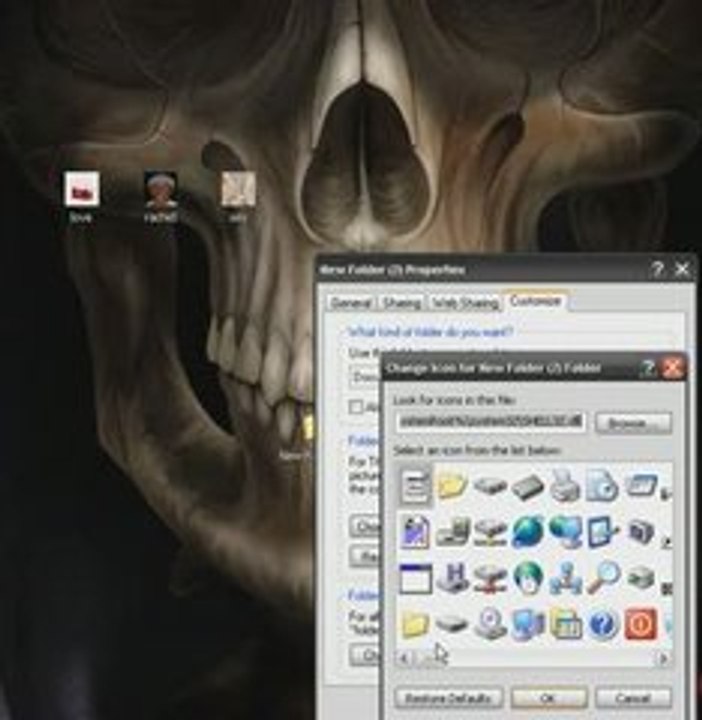Select the purple document icon
Screen dimensions: 702x720
point(416,532)
